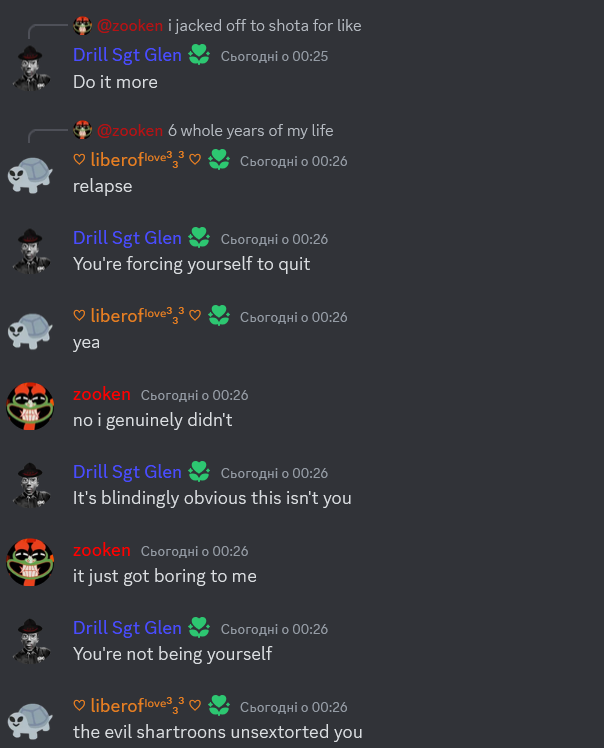Viewport: 604px width, 748px height.
Task: Click Drill Sgt Glen username above "You're not being yourself"
Action: [x=127, y=627]
